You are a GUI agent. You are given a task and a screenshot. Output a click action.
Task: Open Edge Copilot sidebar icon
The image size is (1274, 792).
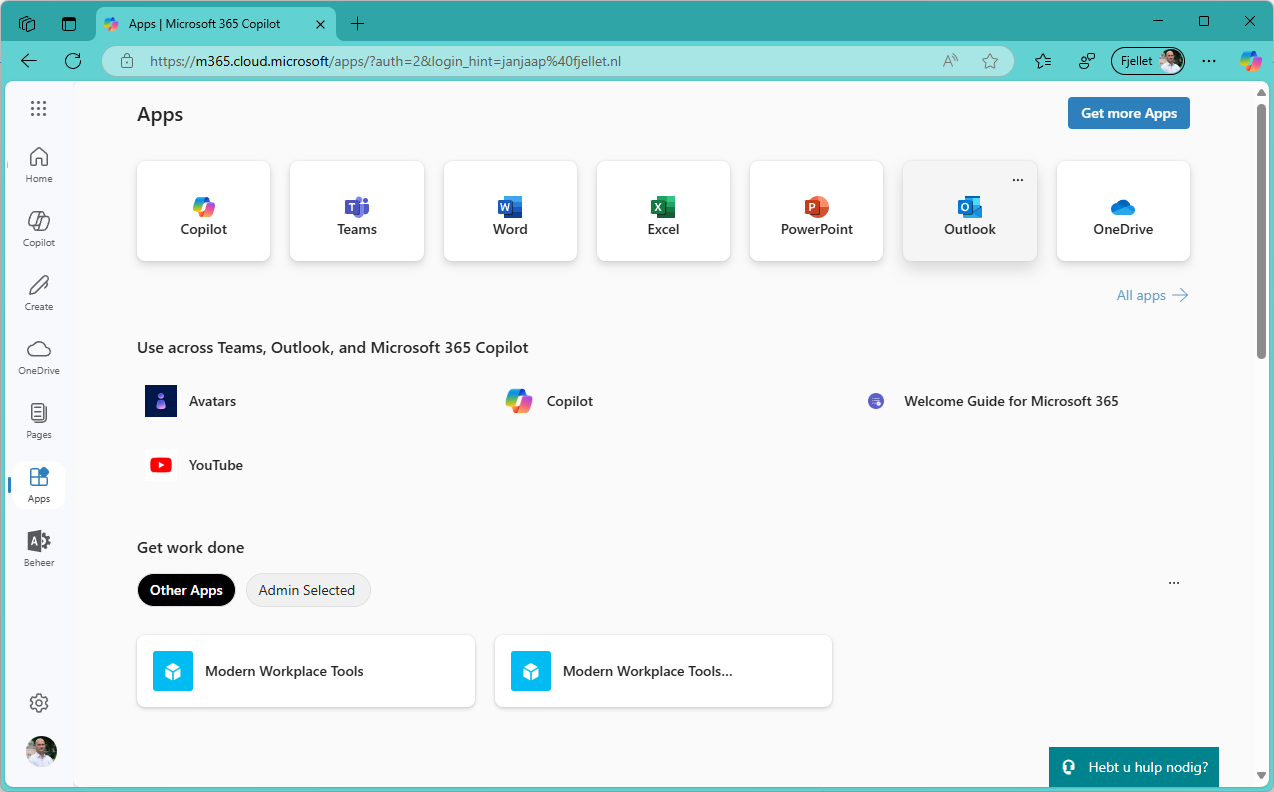point(1250,61)
